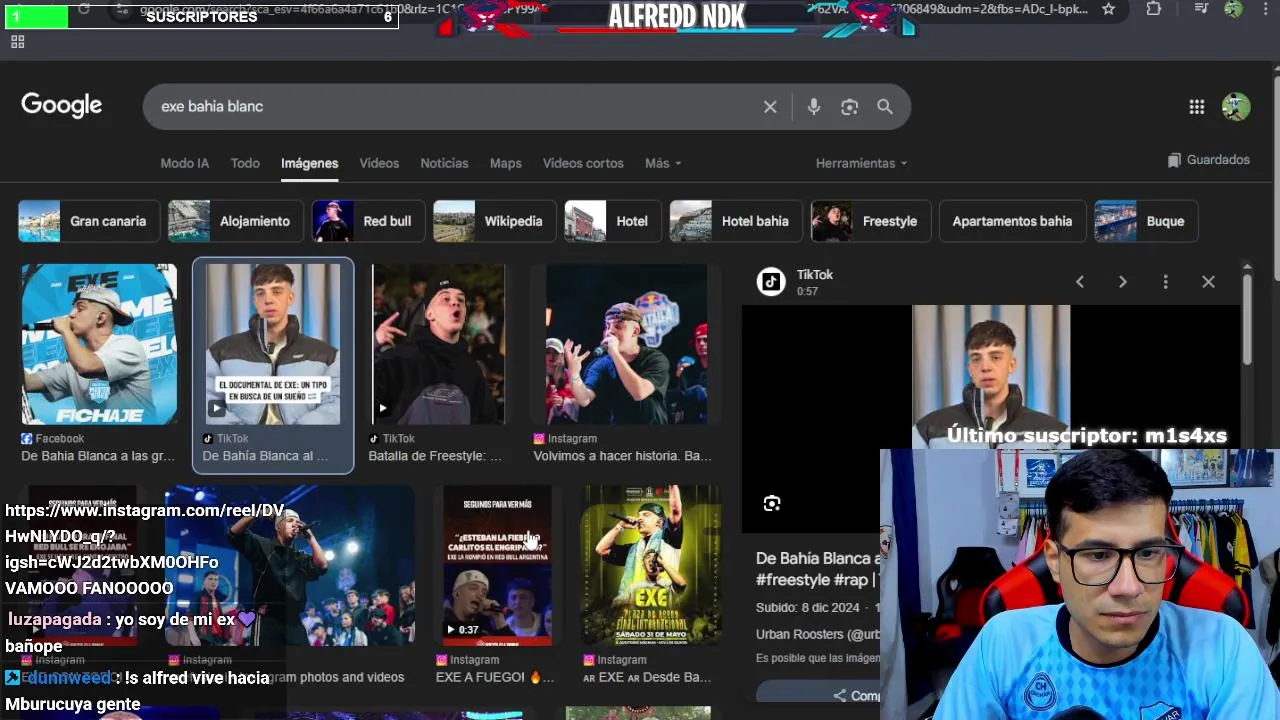Screen dimensions: 1280x720
Task: Filter by the Buque chip
Action: (x=1145, y=221)
